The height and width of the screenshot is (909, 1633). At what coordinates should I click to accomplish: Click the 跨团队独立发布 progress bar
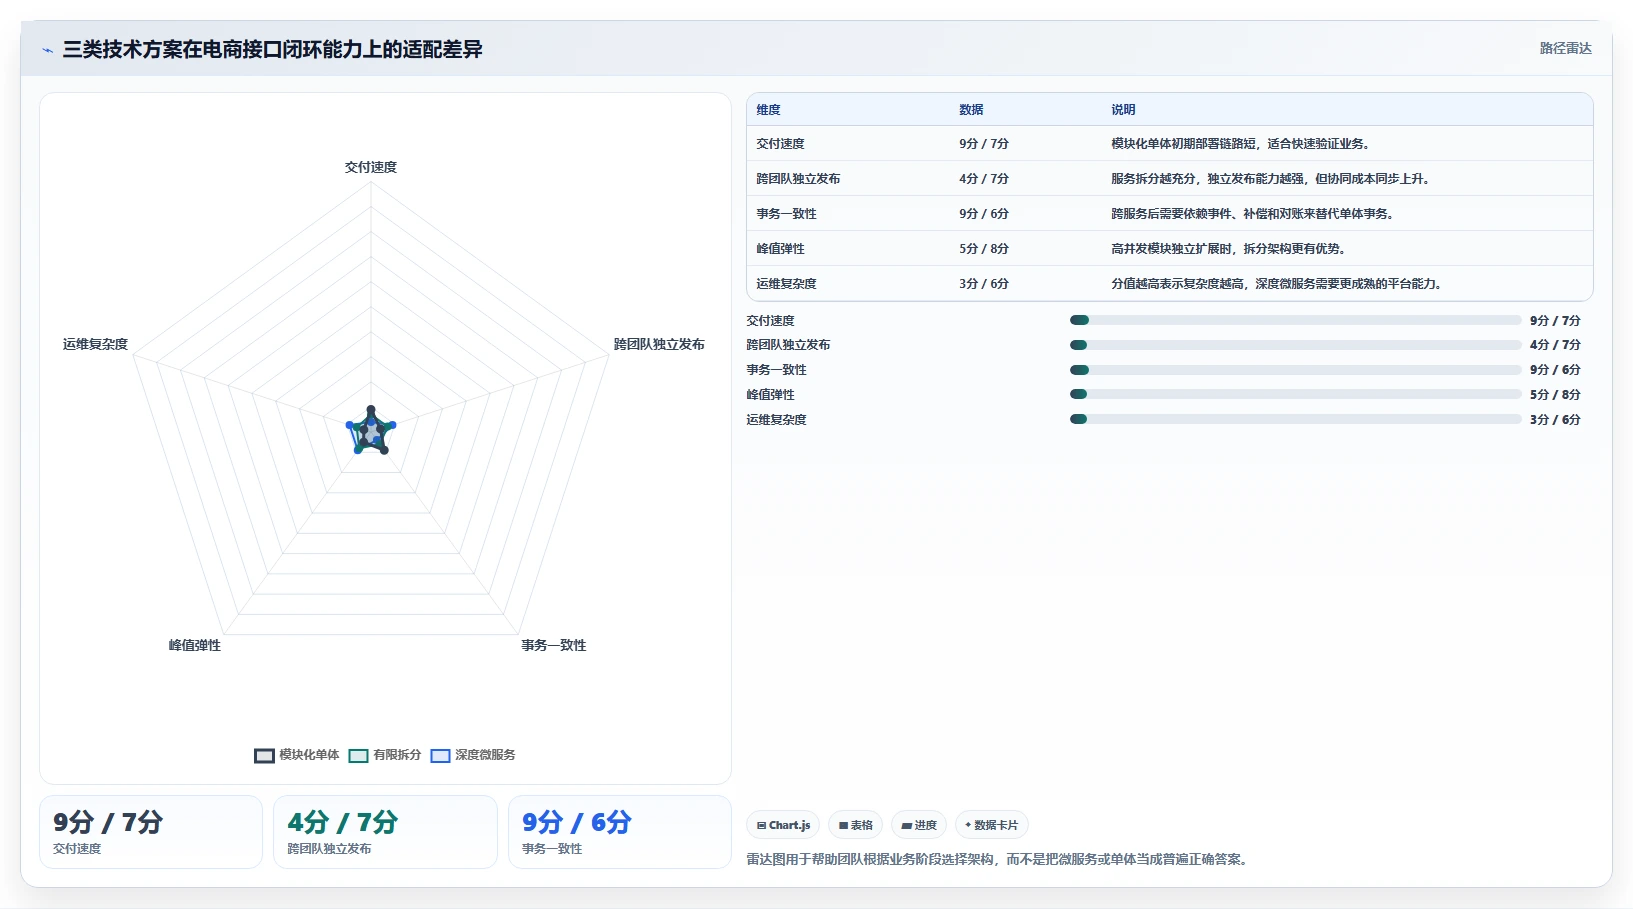pyautogui.click(x=1295, y=345)
